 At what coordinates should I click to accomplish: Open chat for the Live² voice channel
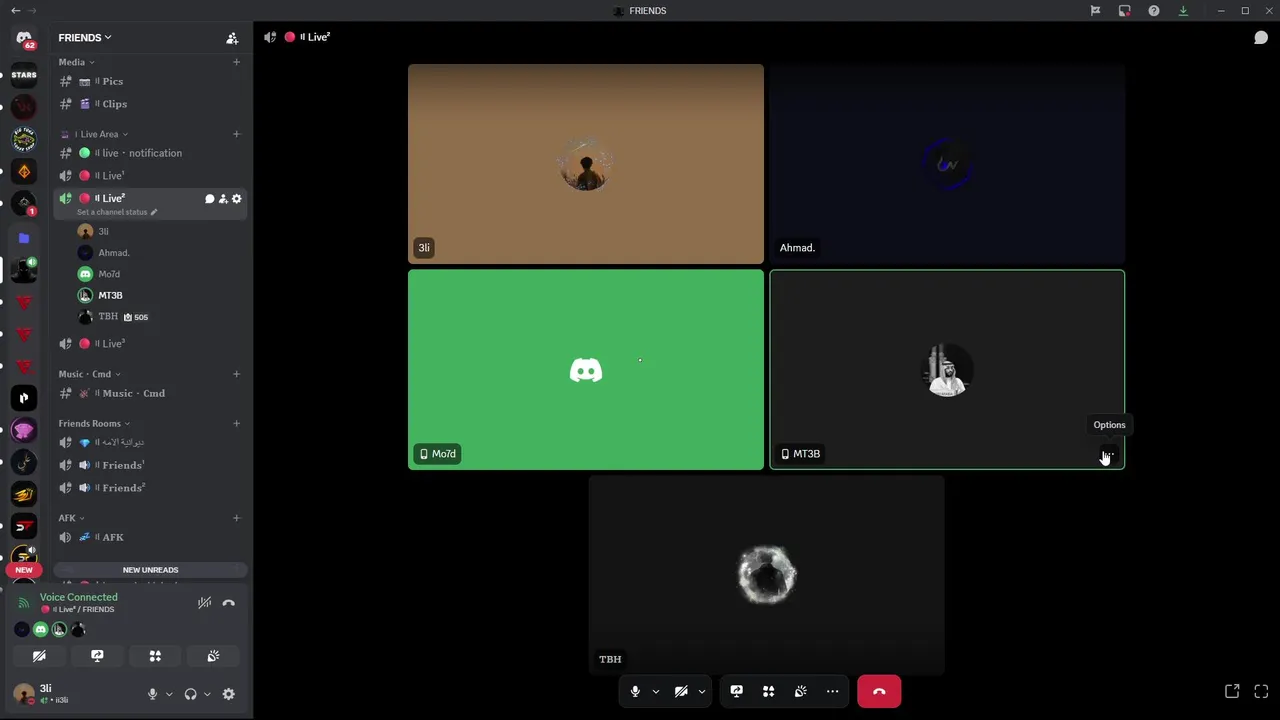210,199
